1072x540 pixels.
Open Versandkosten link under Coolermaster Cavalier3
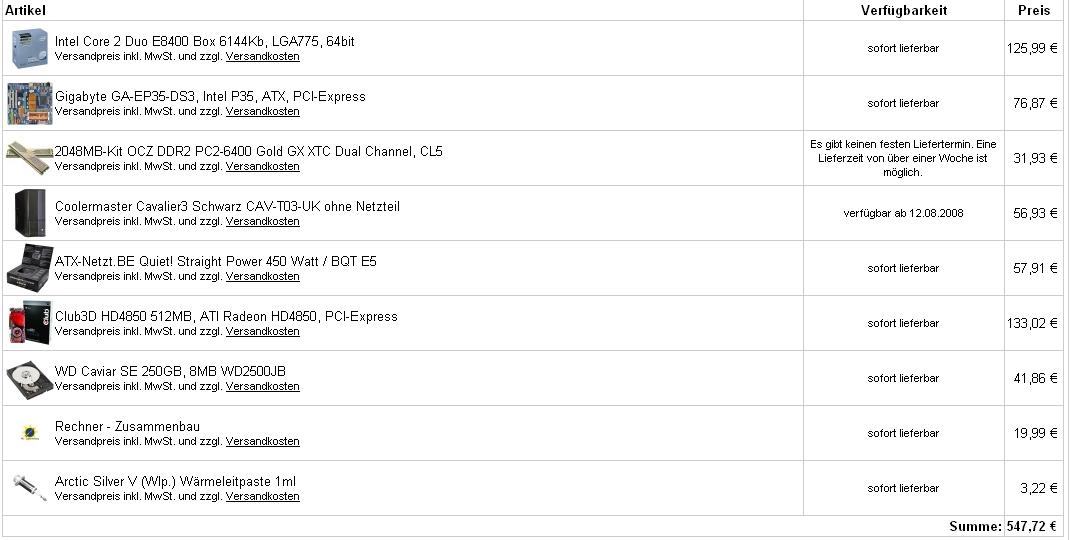click(x=262, y=222)
